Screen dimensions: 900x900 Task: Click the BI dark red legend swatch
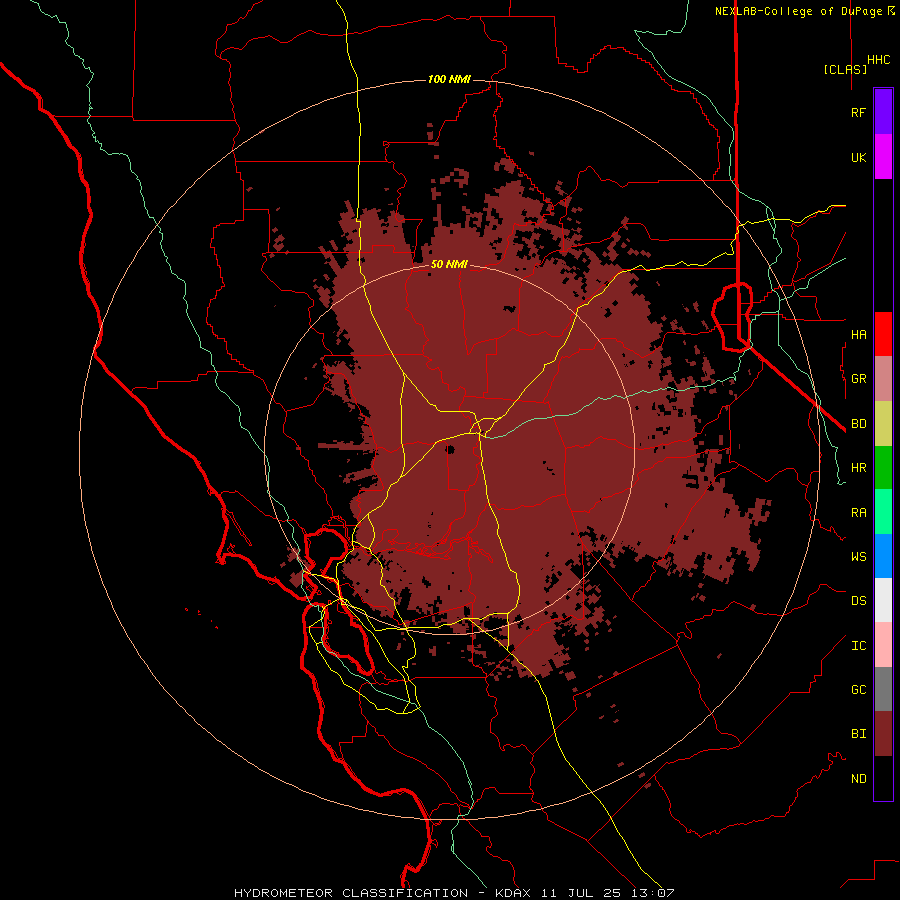coord(883,734)
